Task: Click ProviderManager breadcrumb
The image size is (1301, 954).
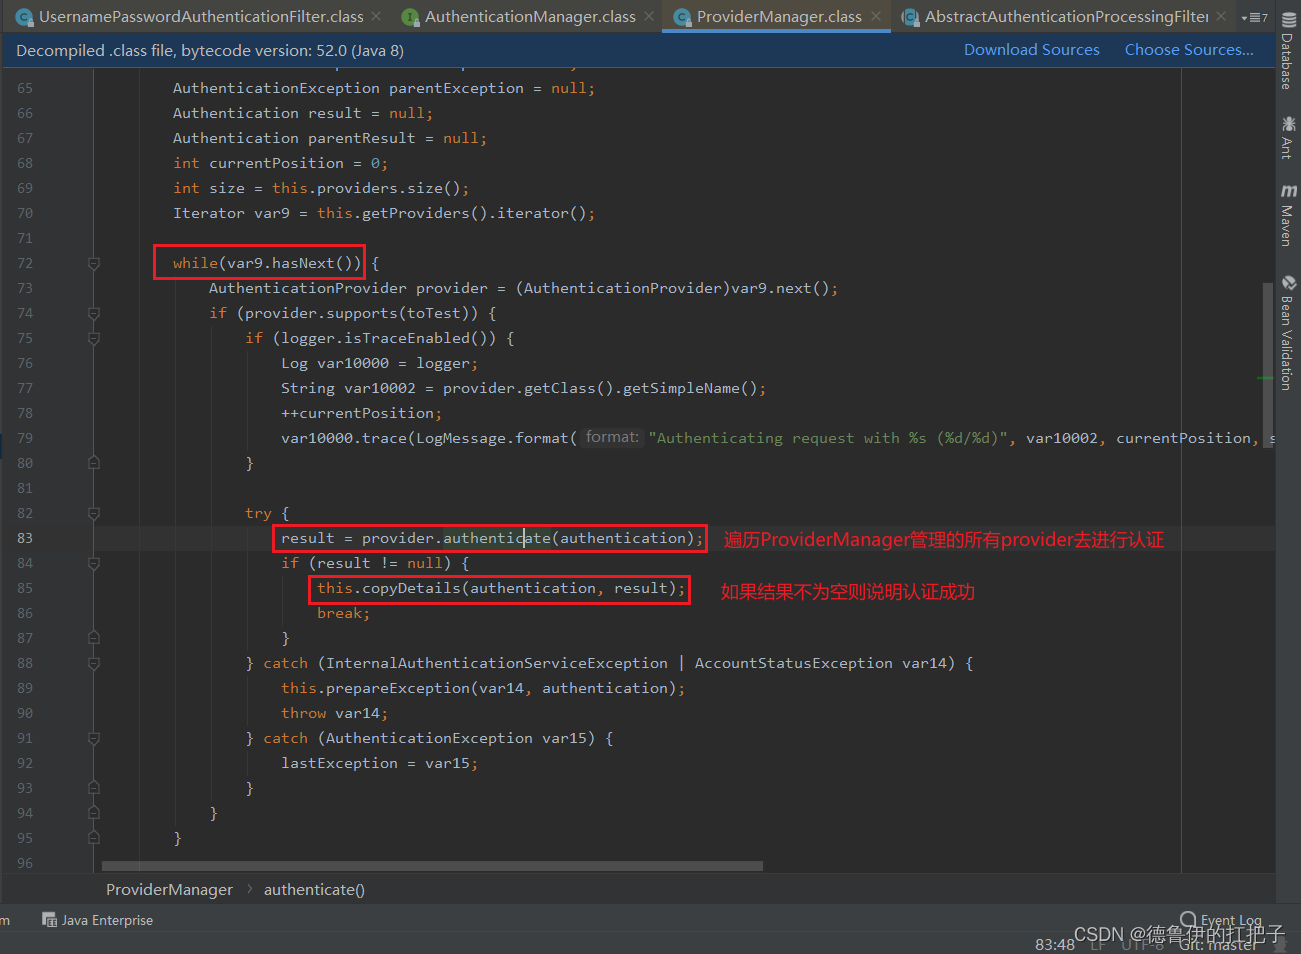Action: pos(169,890)
